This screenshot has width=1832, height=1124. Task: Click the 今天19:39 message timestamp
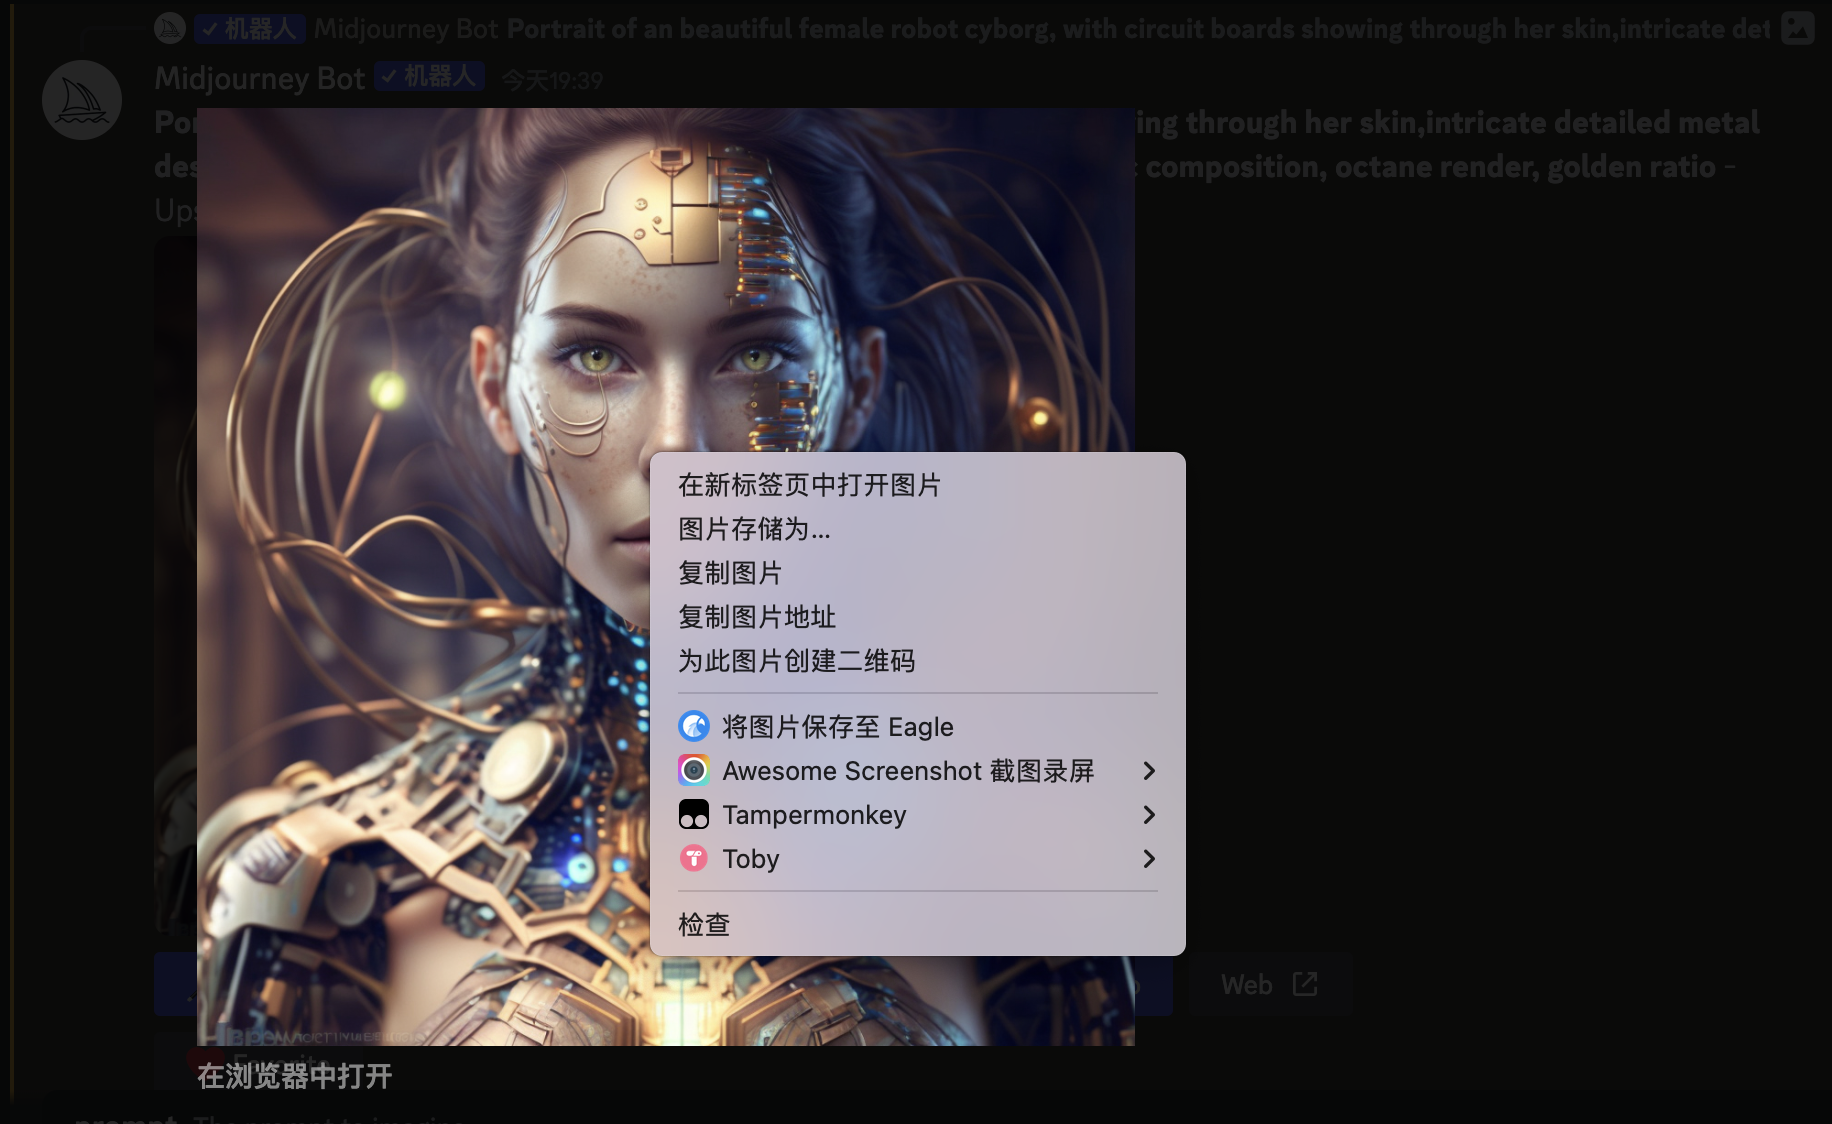tap(552, 80)
